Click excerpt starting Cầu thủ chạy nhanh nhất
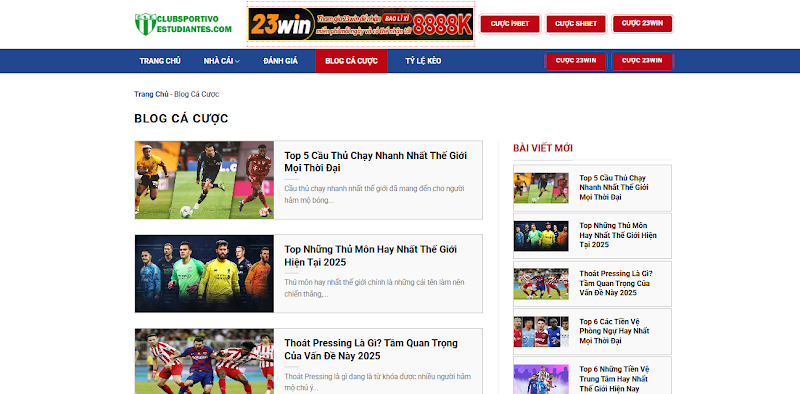The image size is (800, 394). (x=374, y=194)
